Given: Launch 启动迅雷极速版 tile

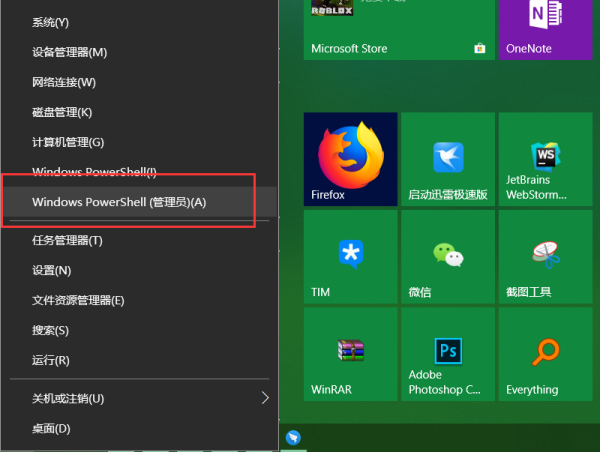Looking at the screenshot, I should pos(448,159).
